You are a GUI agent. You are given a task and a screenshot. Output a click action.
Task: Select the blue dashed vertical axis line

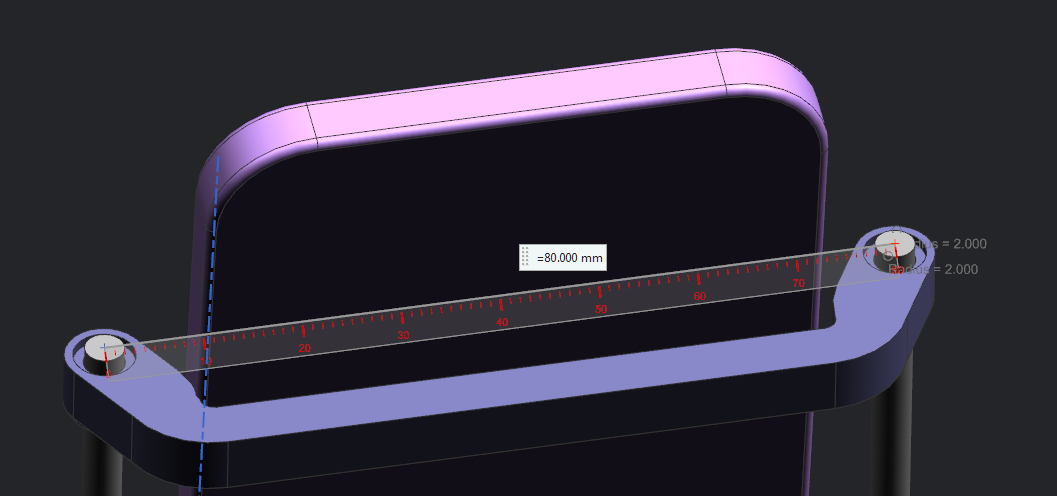click(x=209, y=323)
